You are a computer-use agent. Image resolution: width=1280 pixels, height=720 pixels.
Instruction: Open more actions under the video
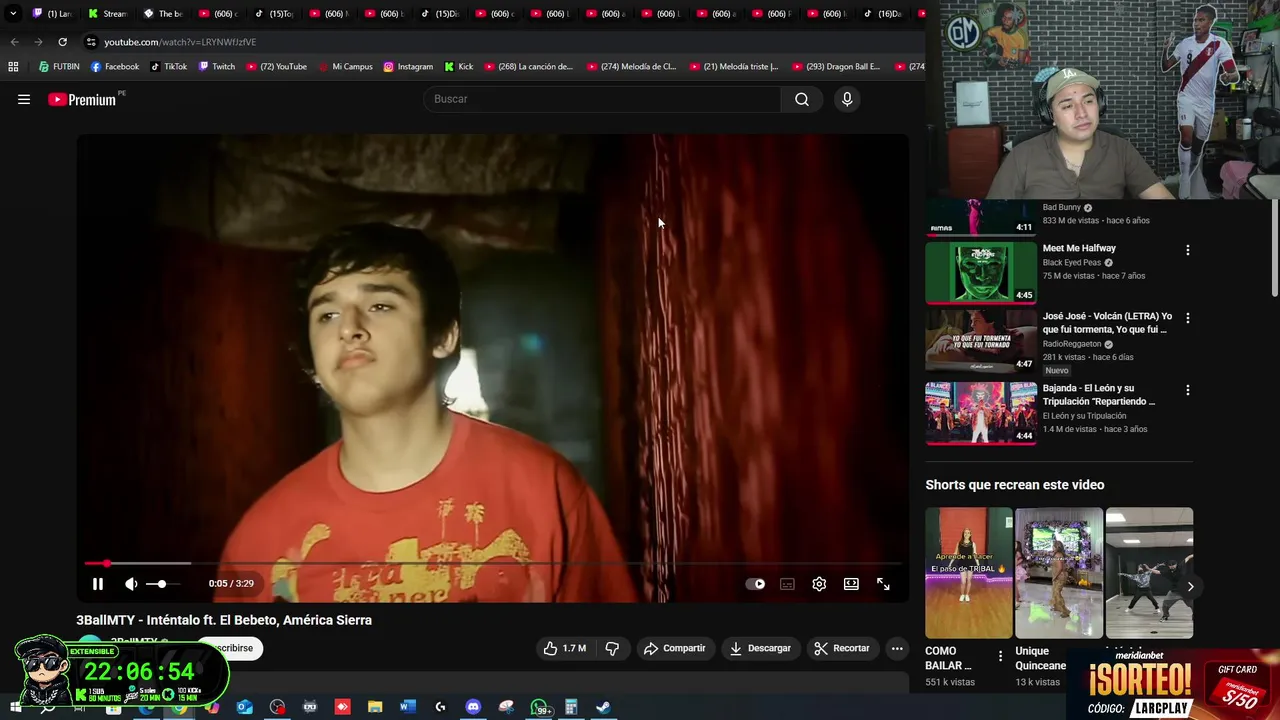click(897, 648)
